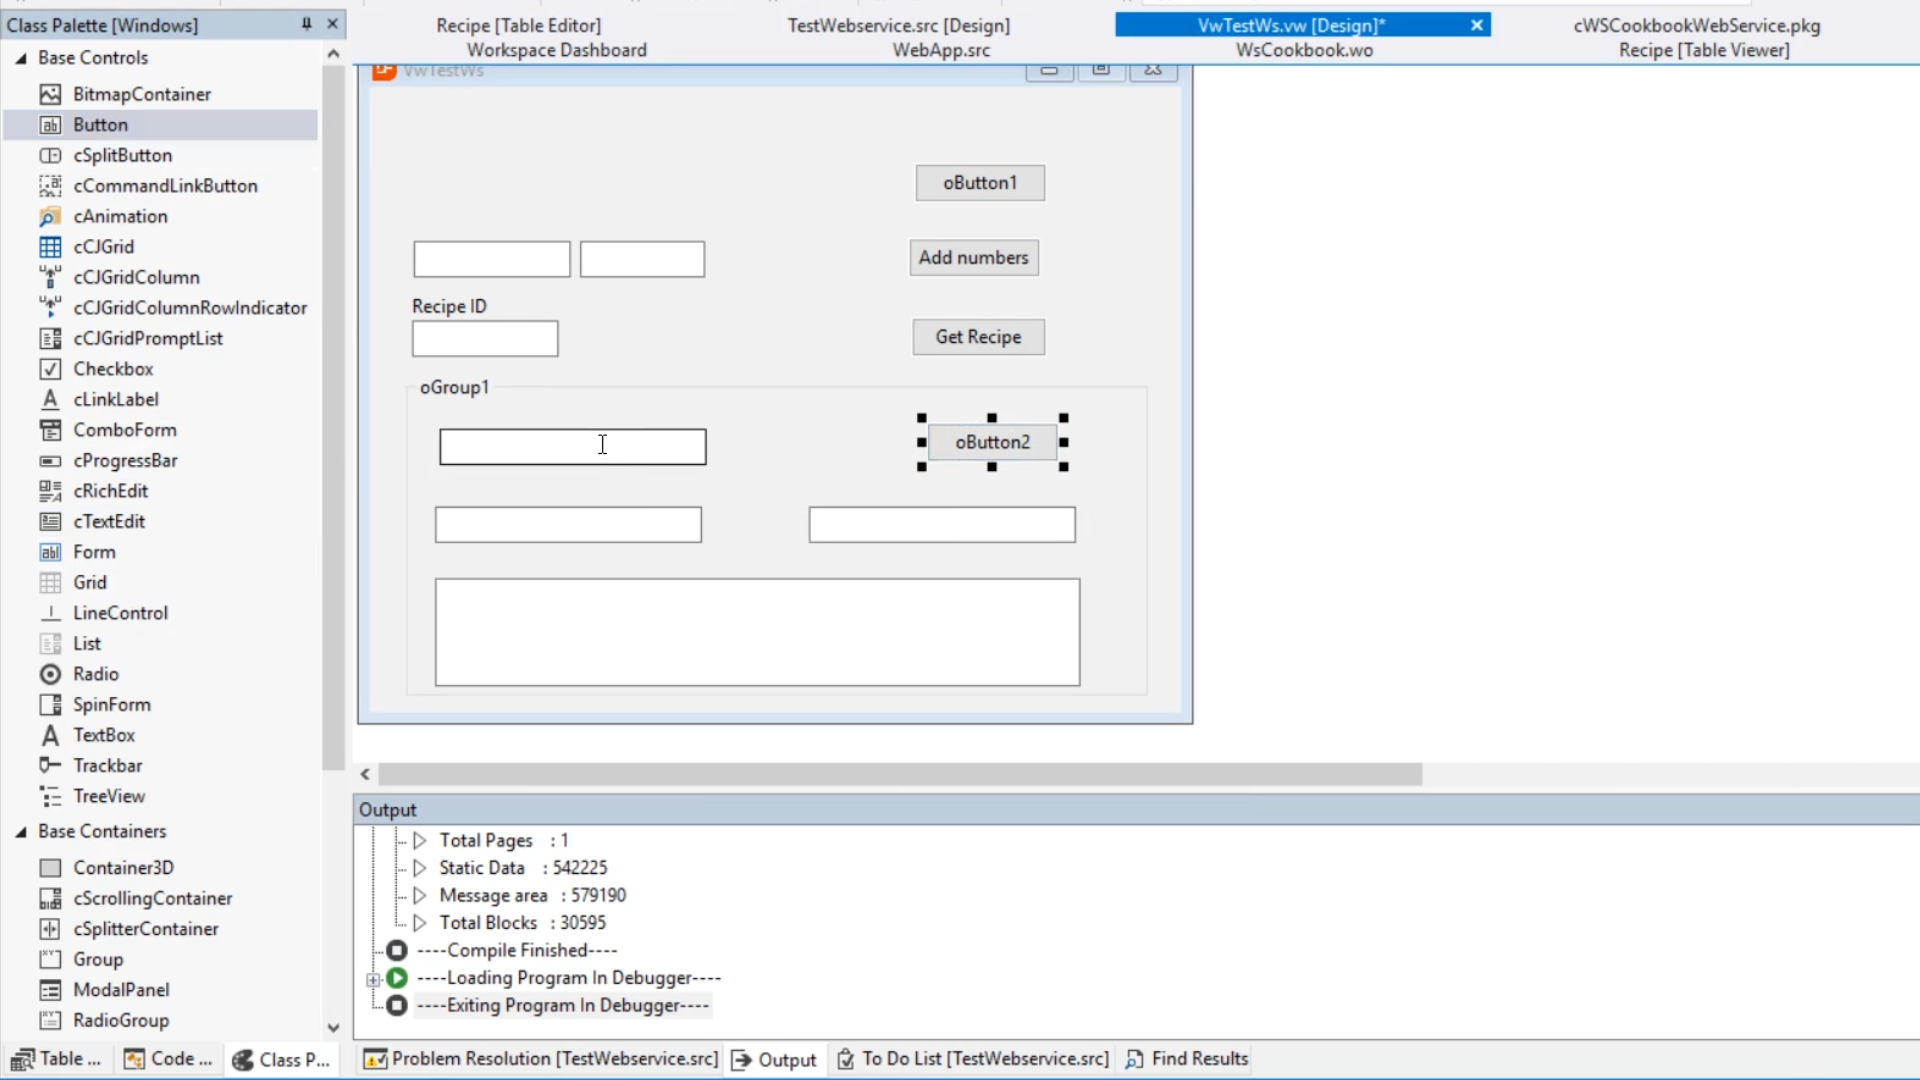Collapse the Base Containers section
Image resolution: width=1920 pixels, height=1080 pixels.
21,832
